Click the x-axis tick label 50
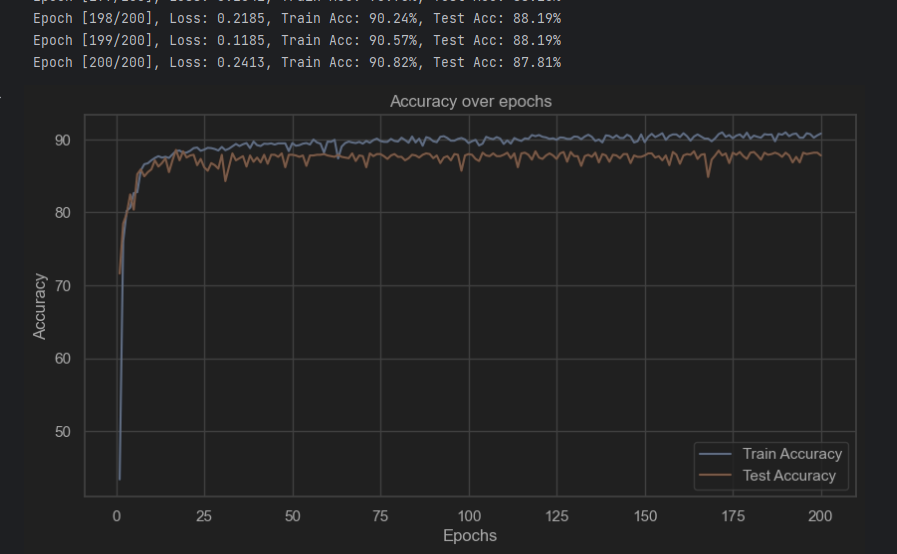This screenshot has height=554, width=897. [292, 516]
